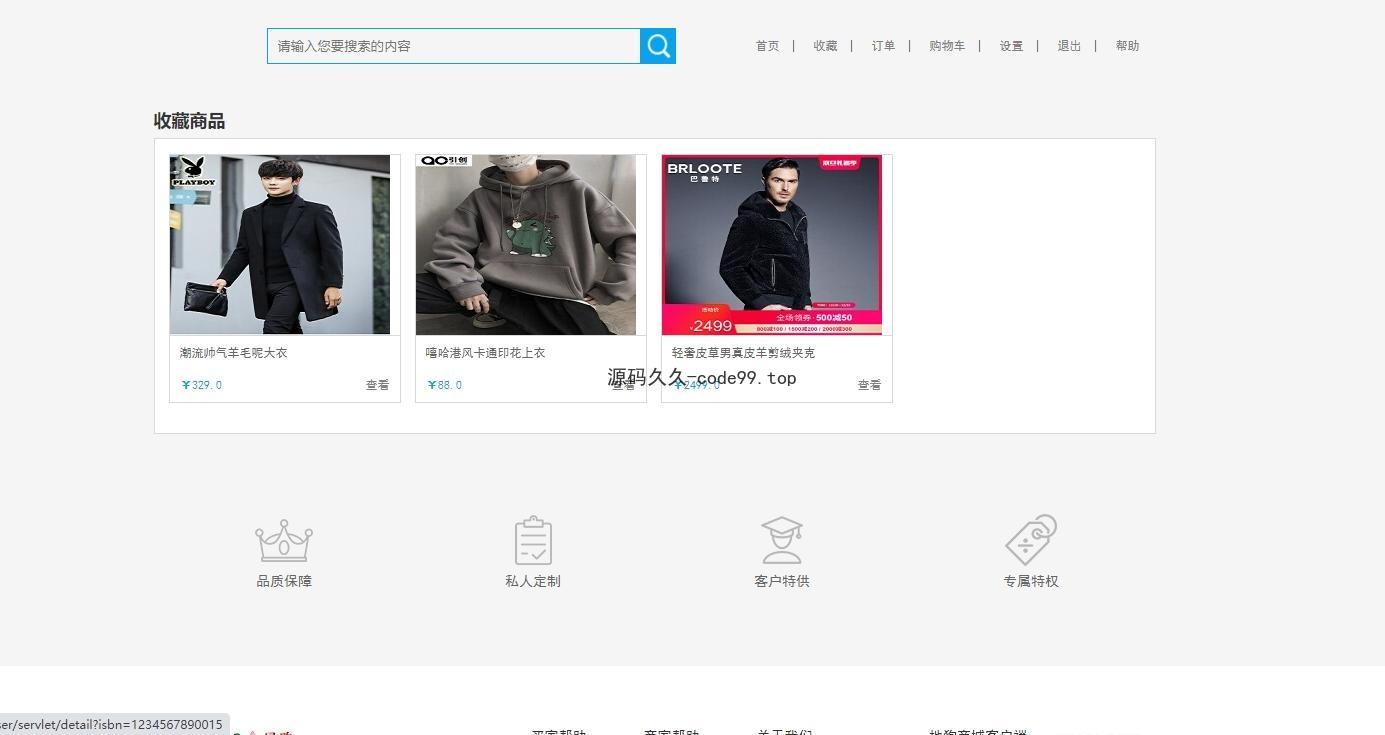This screenshot has width=1385, height=735.
Task: Click the ¥329.0 price text
Action: point(202,385)
